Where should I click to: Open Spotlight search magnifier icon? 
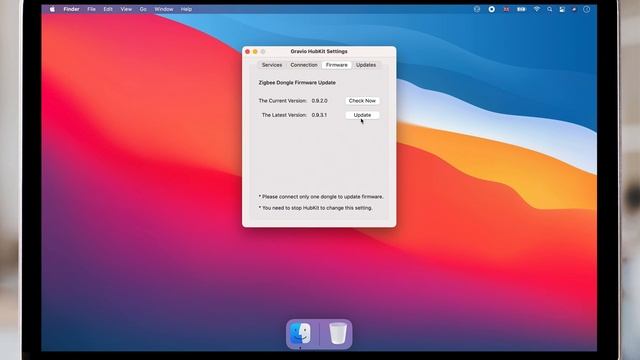point(550,9)
